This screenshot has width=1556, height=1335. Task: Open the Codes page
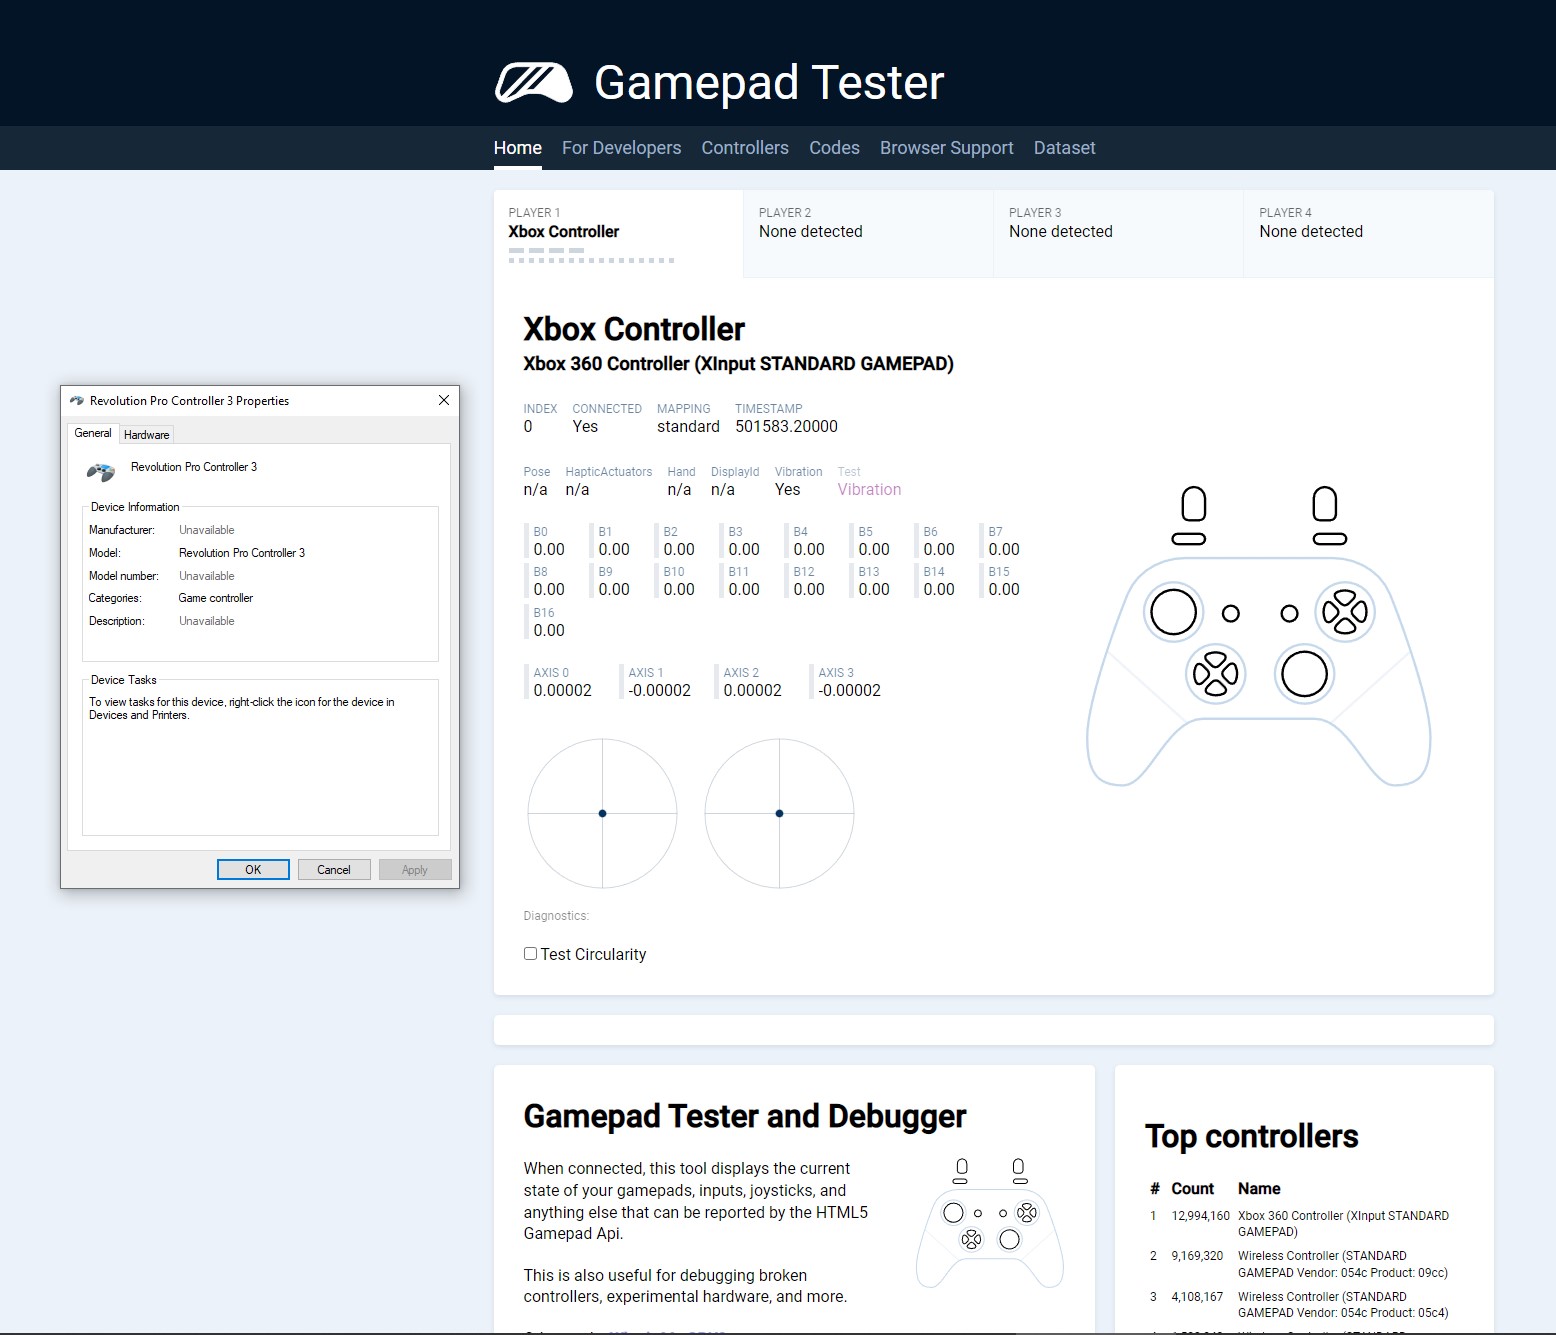point(834,148)
